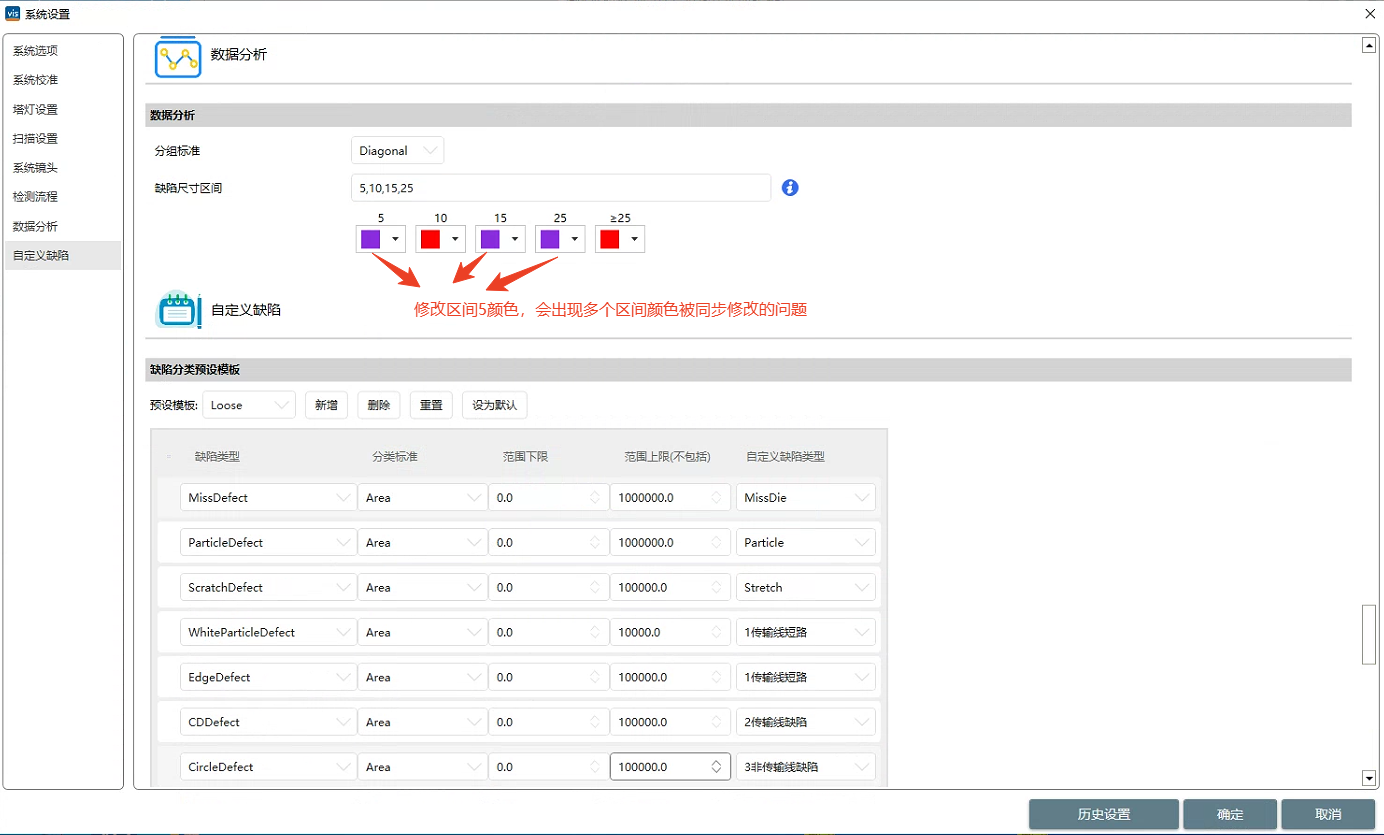Screen dimensions: 1384x835
Task: Click the purple color swatch for interval 5
Action: 371,239
